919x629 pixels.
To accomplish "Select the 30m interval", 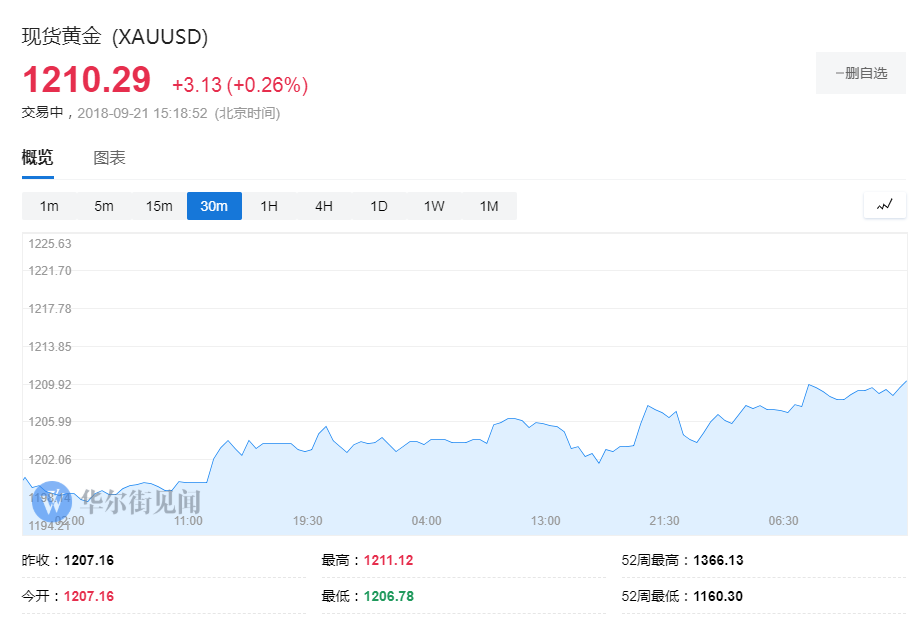I will [214, 206].
